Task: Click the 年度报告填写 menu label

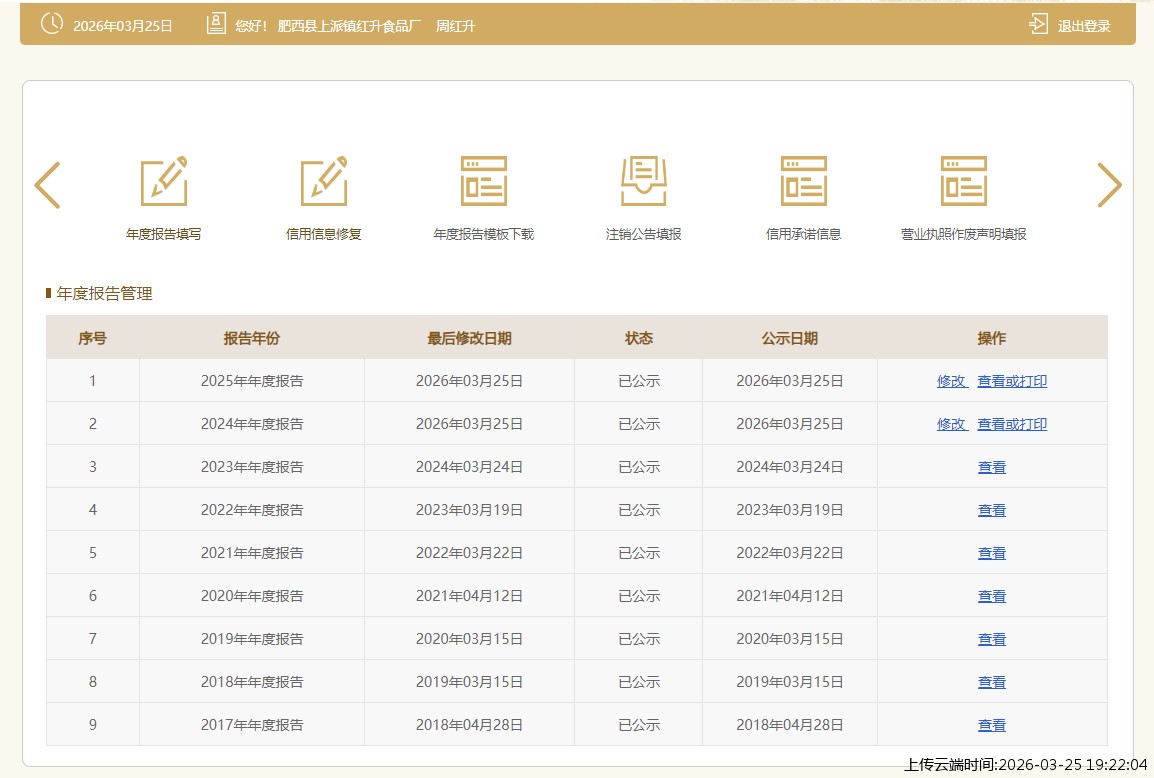Action: click(164, 234)
